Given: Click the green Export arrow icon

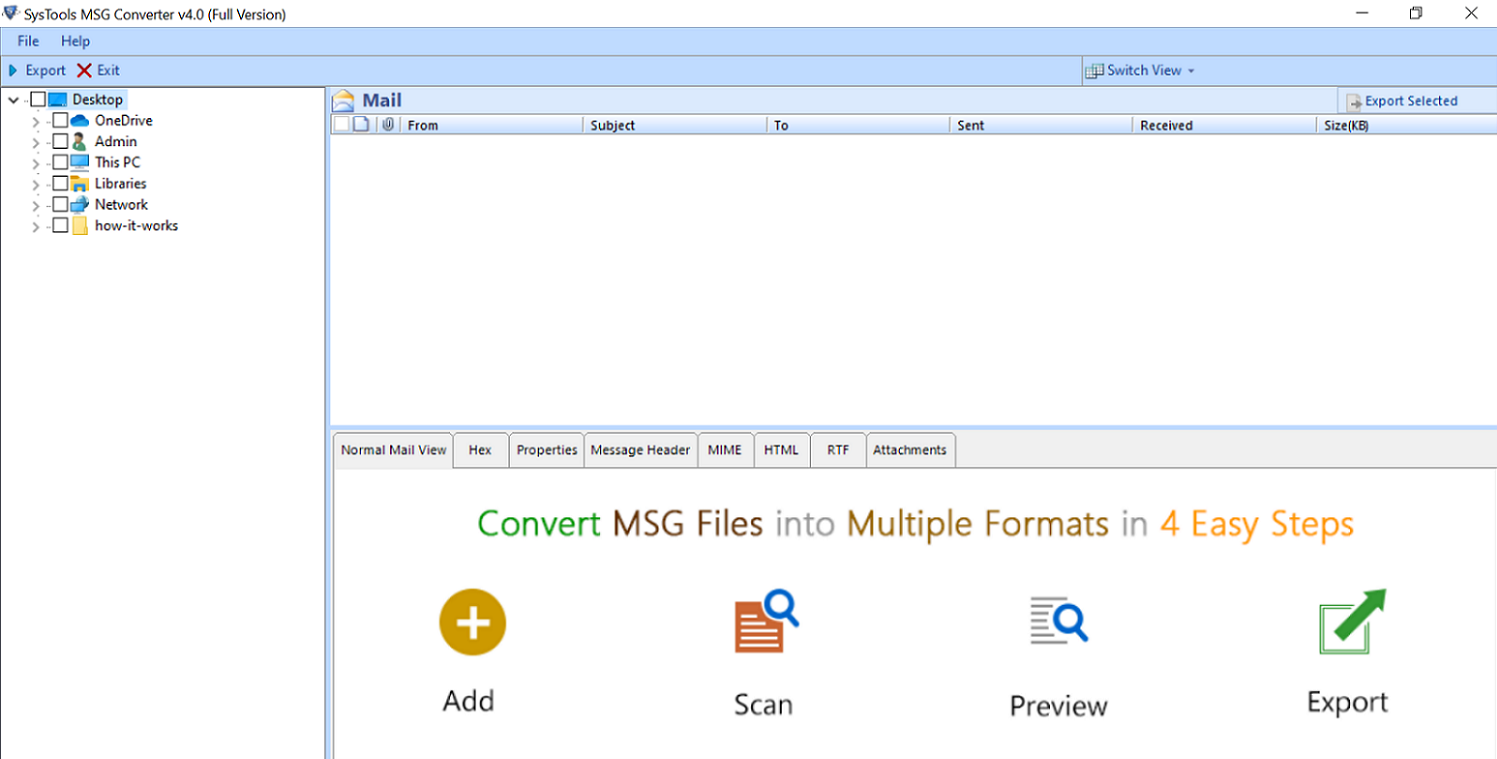Looking at the screenshot, I should point(1348,621).
